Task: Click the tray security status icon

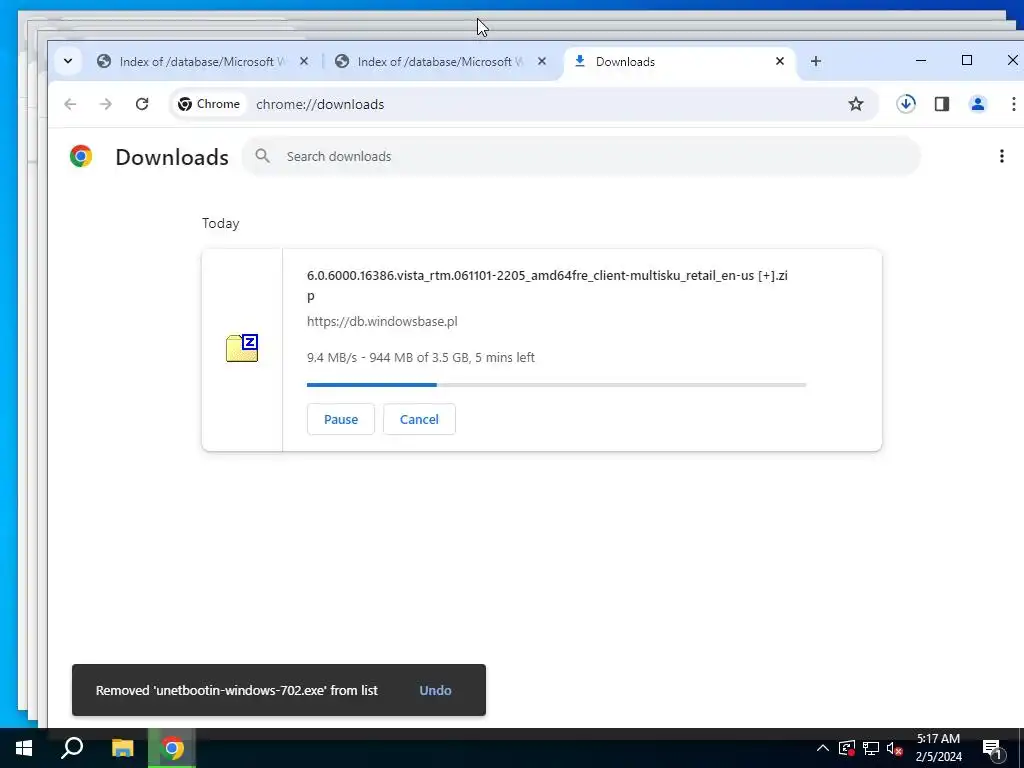Action: click(x=847, y=748)
